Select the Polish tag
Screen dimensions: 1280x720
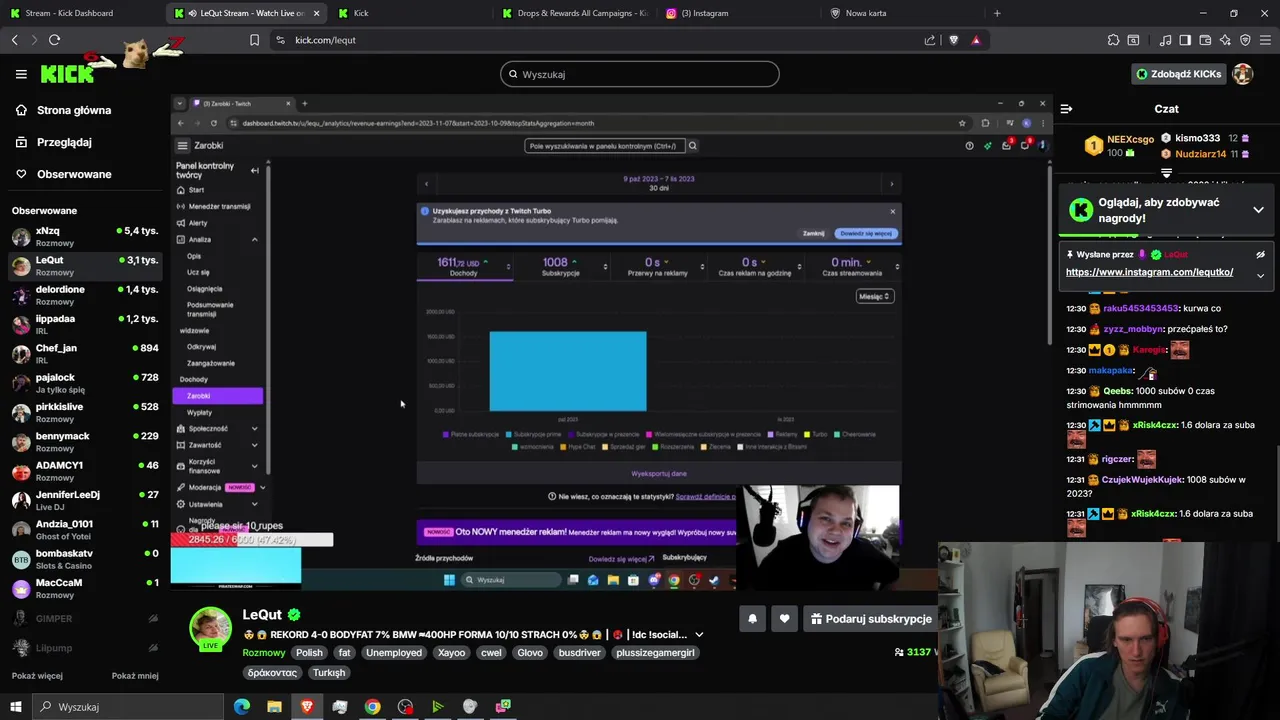[x=309, y=653]
